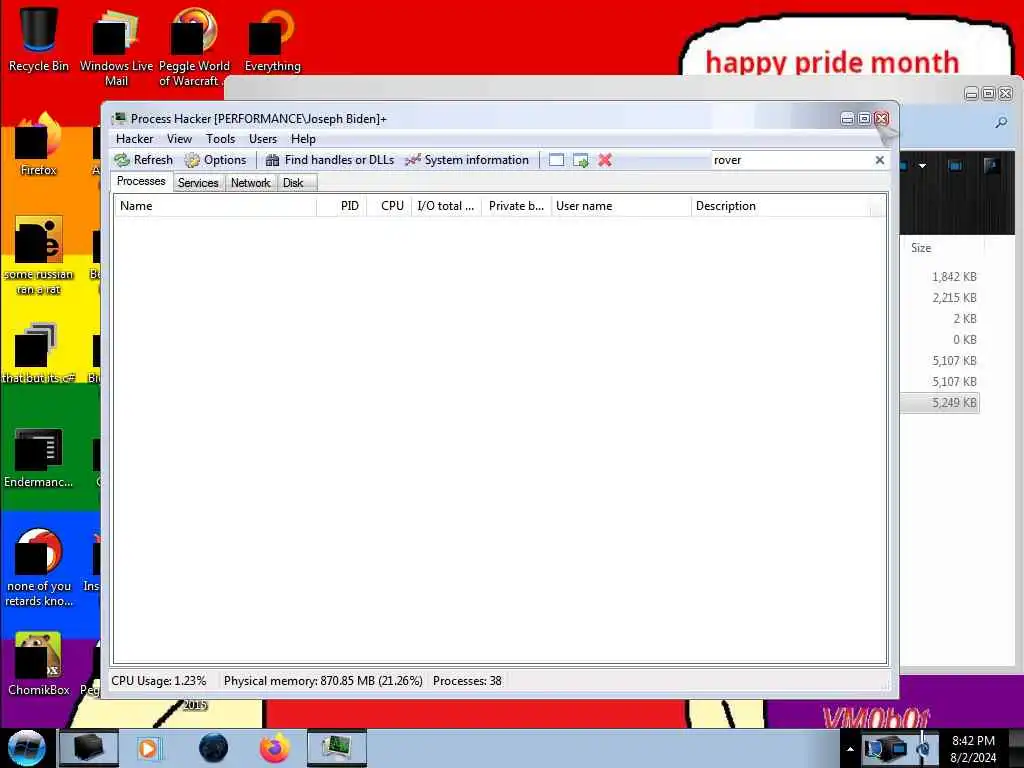Show hidden tray icons arrow
Image resolution: width=1024 pixels, height=768 pixels.
click(850, 749)
